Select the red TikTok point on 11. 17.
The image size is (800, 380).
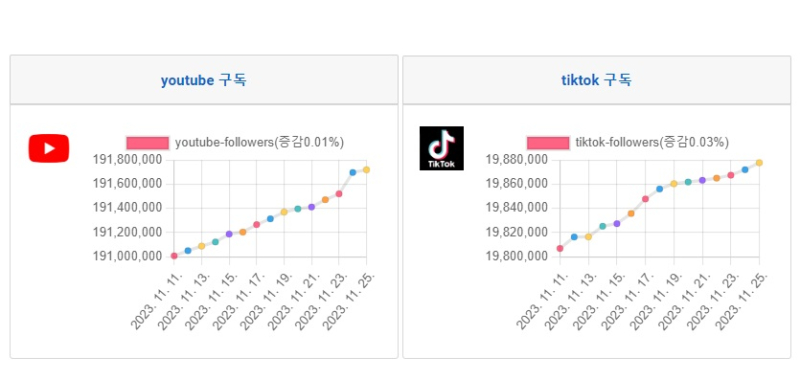[645, 199]
